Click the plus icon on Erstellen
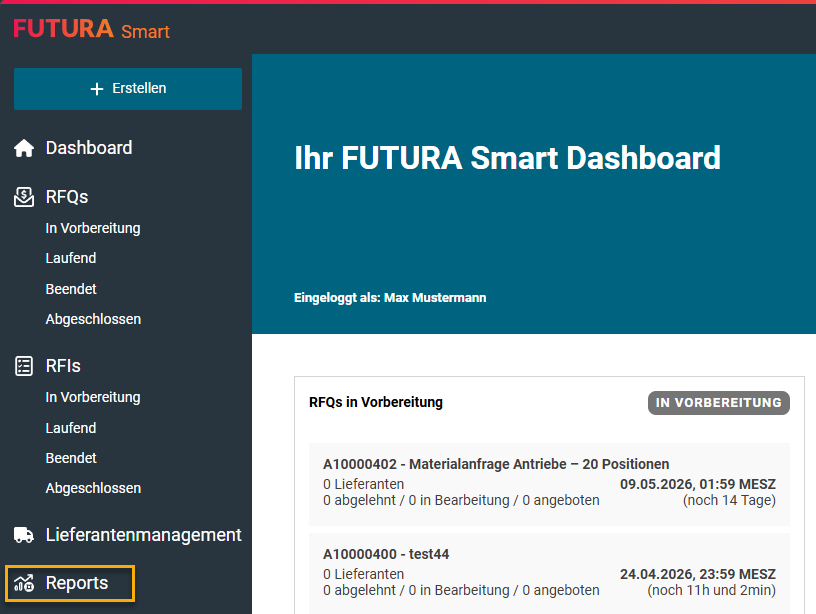Image resolution: width=816 pixels, height=614 pixels. [97, 89]
